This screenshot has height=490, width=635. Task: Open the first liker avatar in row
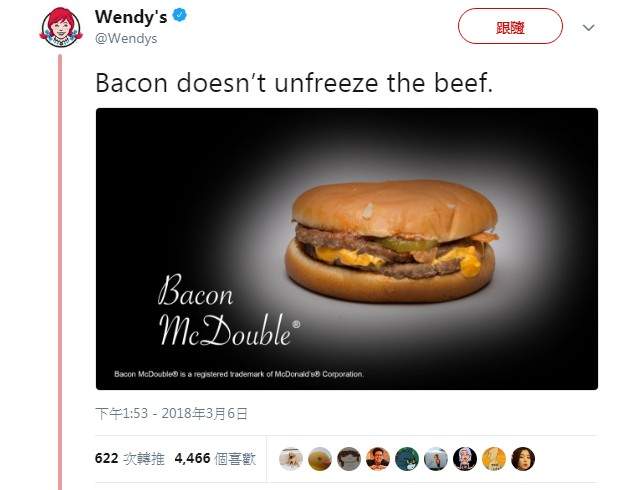291,459
